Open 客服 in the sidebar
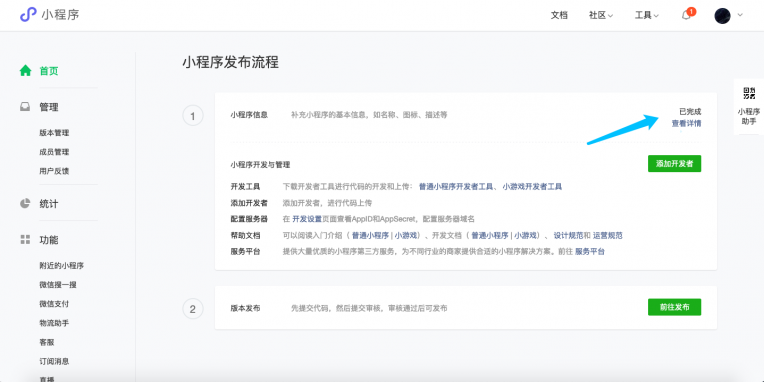Viewport: 764px width, 382px height. pyautogui.click(x=47, y=342)
